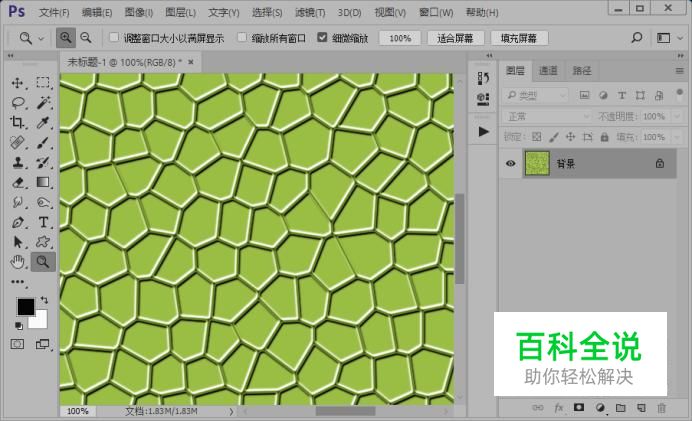
Task: Hide the Background layer visibility eye
Action: click(511, 163)
